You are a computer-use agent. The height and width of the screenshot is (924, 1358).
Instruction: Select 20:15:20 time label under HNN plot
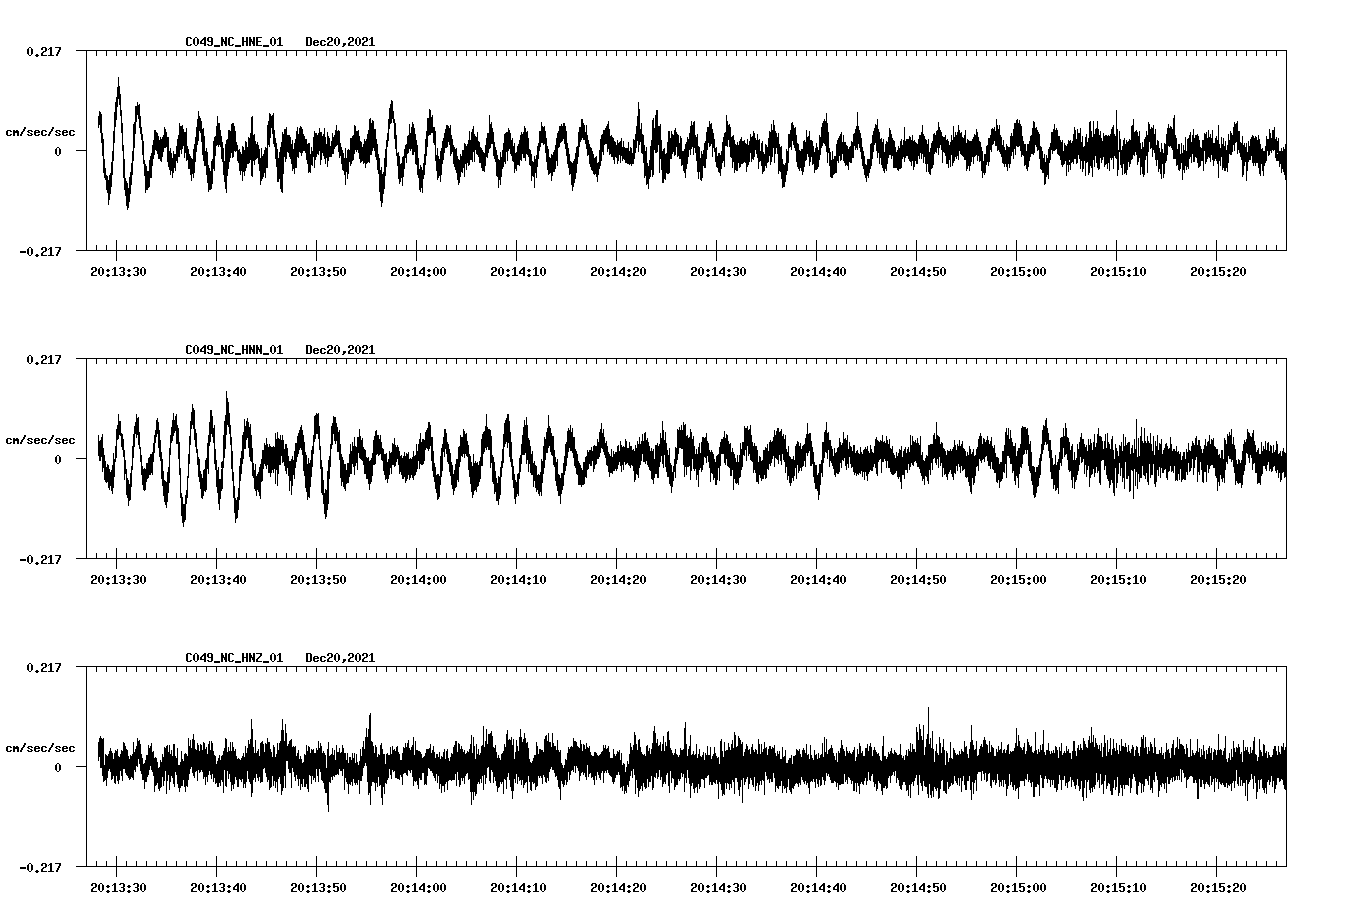pyautogui.click(x=1217, y=580)
